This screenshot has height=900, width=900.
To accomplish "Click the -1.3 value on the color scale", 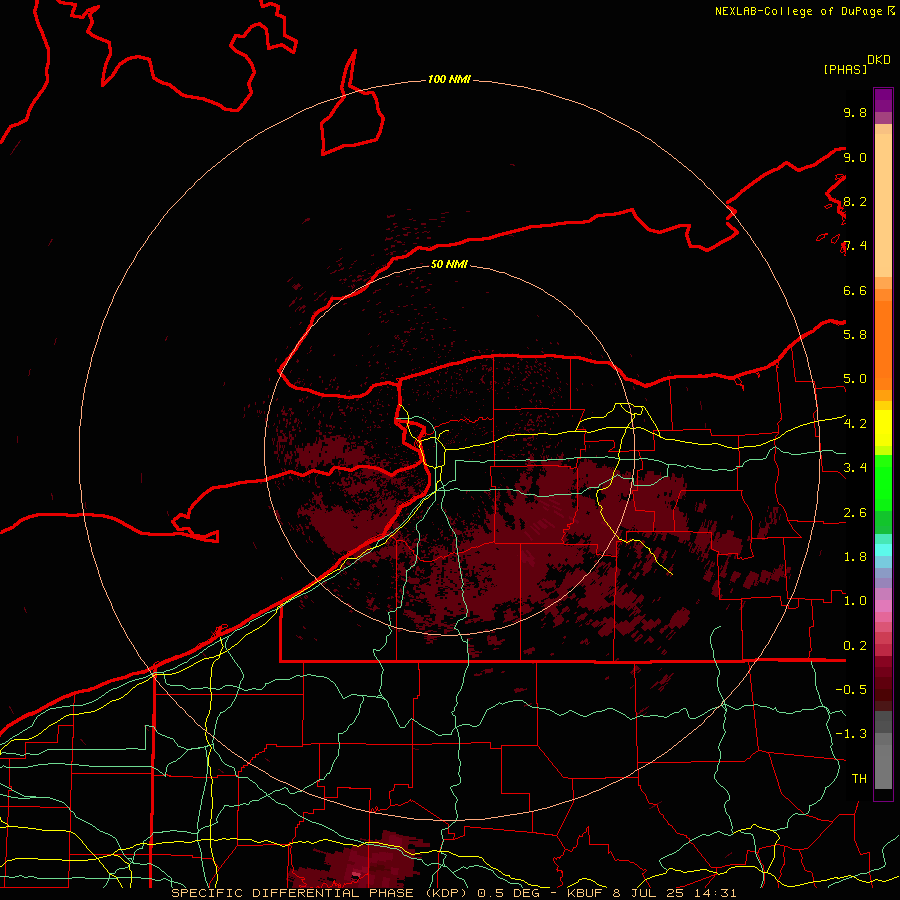I will click(x=851, y=734).
